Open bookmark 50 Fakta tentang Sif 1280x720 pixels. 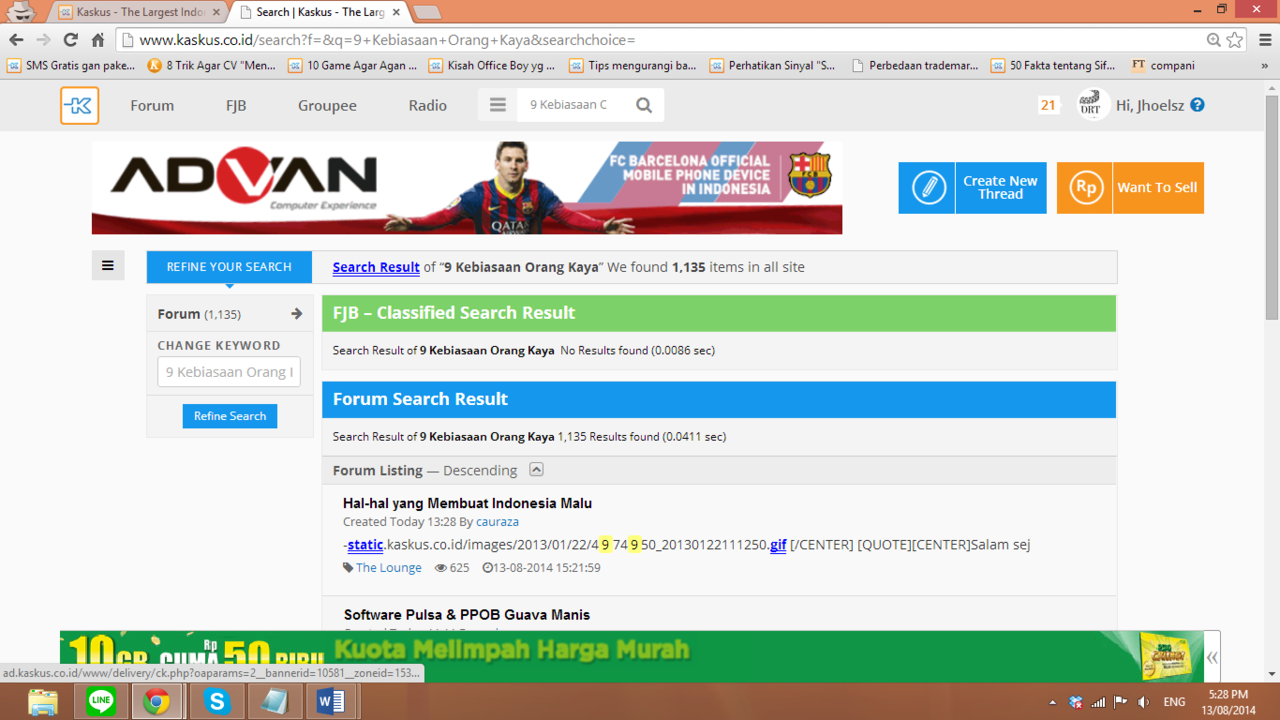pyautogui.click(x=1055, y=65)
